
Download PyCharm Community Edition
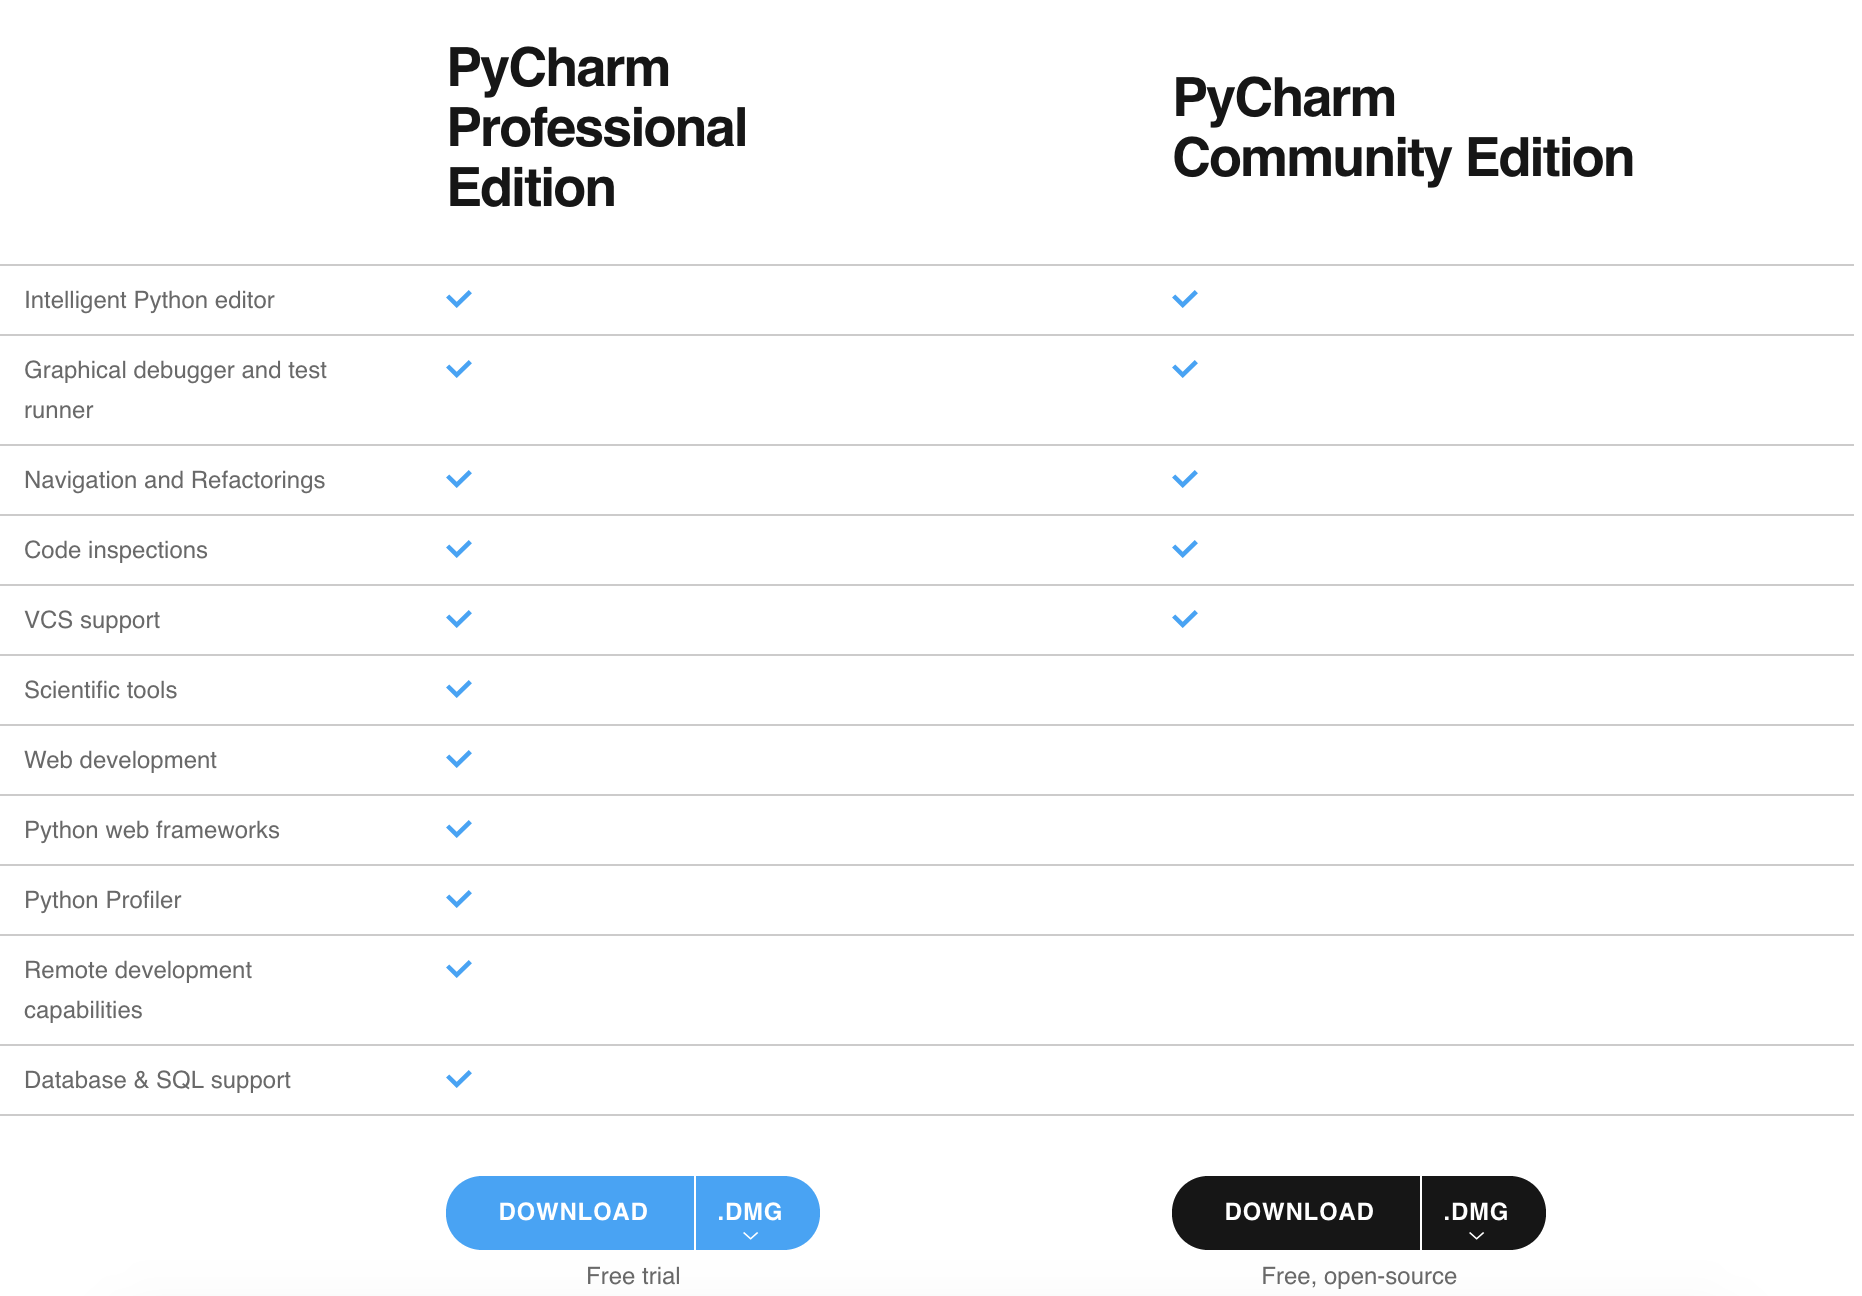(1296, 1212)
